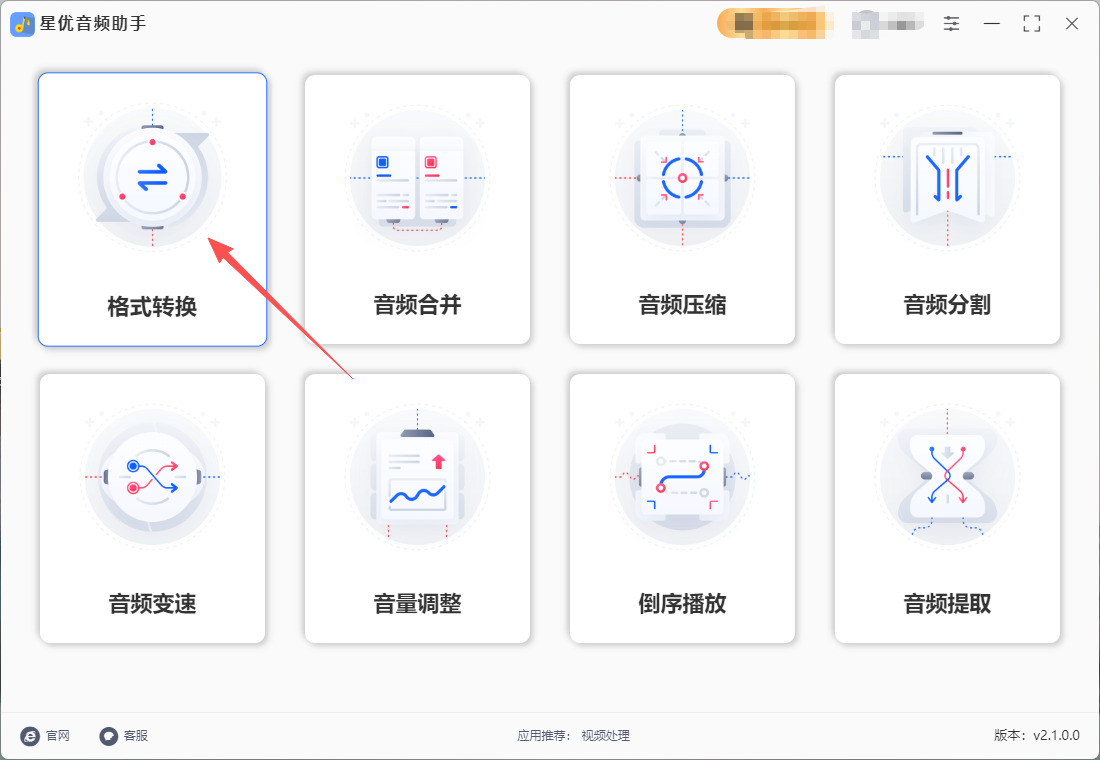The image size is (1100, 760).
Task: Click the 格式转换 label text
Action: 152,307
